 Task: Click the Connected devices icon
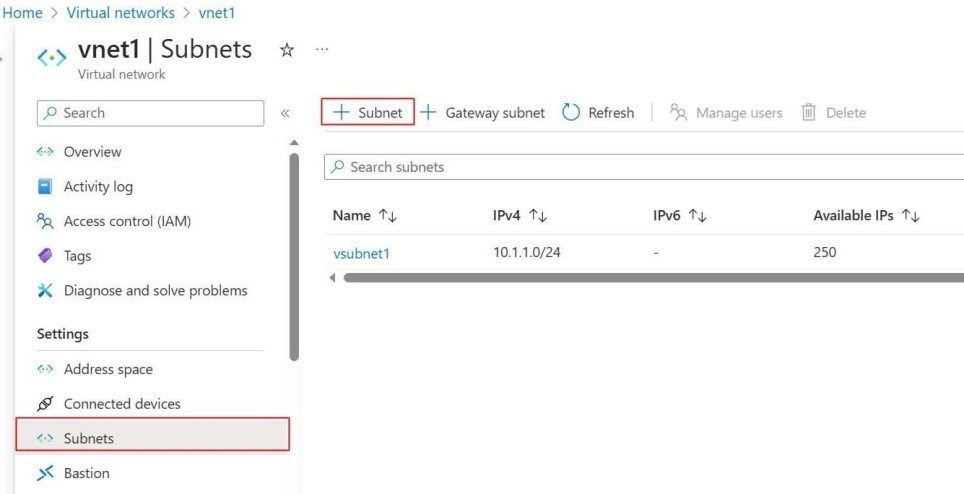(45, 404)
